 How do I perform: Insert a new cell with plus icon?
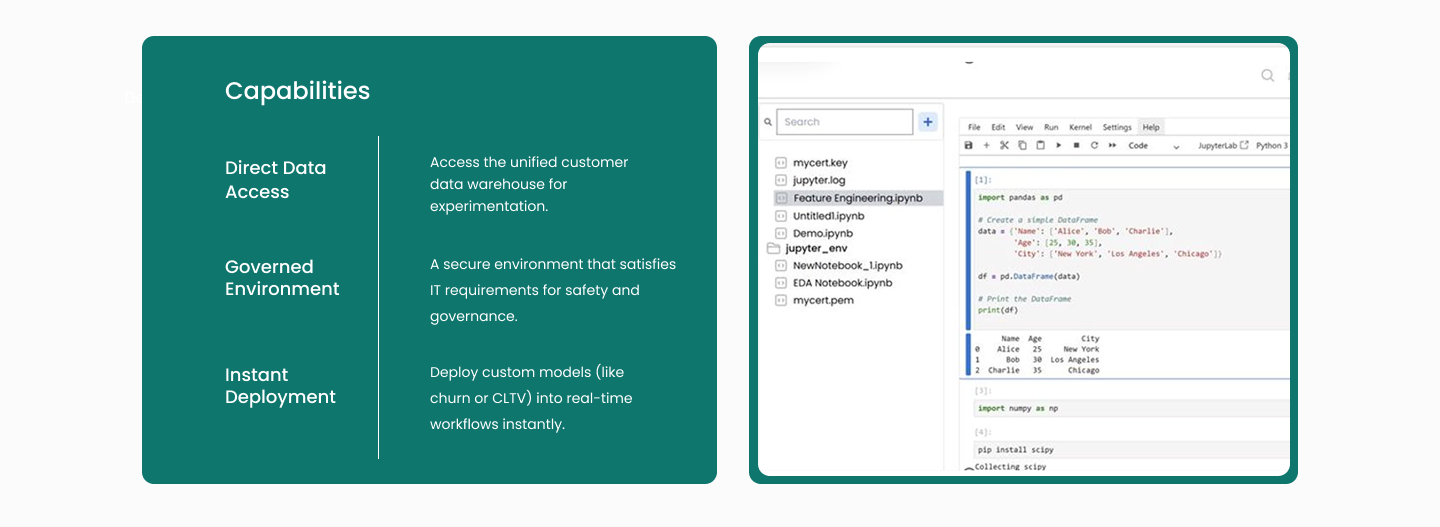[986, 146]
